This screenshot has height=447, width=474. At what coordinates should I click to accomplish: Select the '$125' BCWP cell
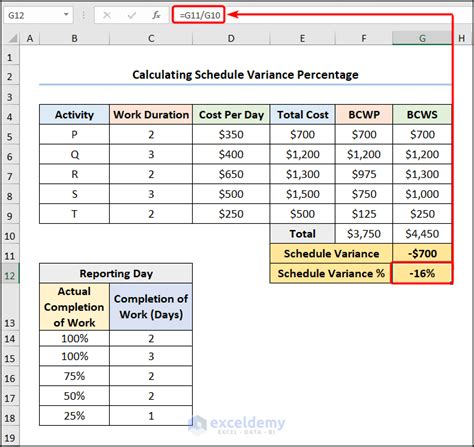pos(364,214)
